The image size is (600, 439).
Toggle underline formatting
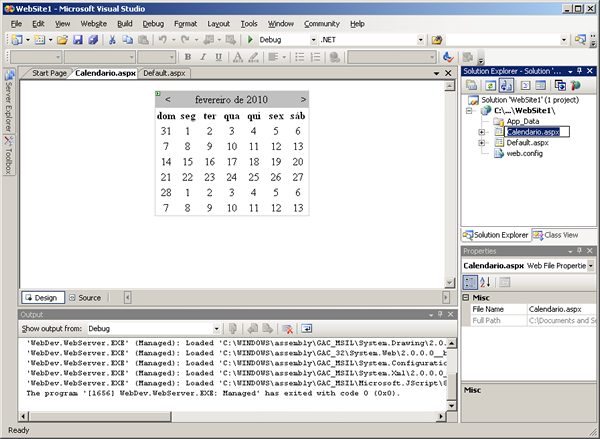[218, 57]
